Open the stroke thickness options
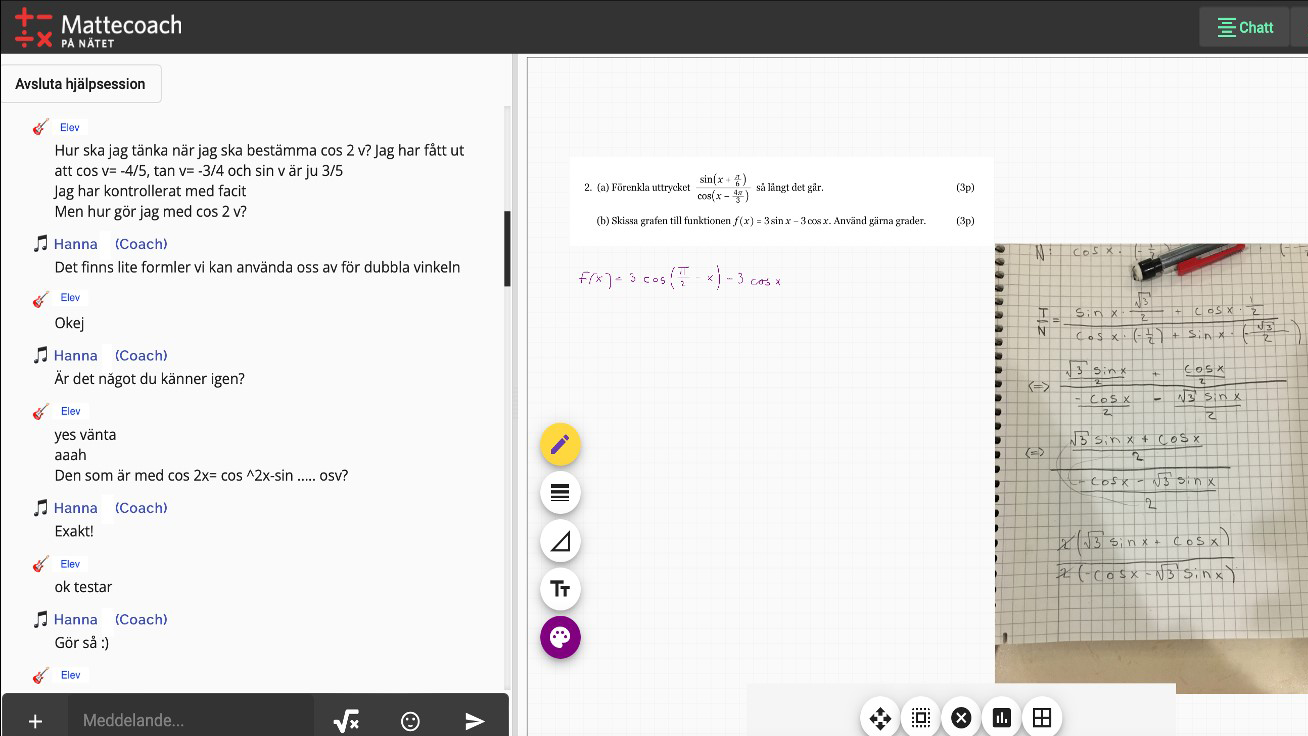 560,492
